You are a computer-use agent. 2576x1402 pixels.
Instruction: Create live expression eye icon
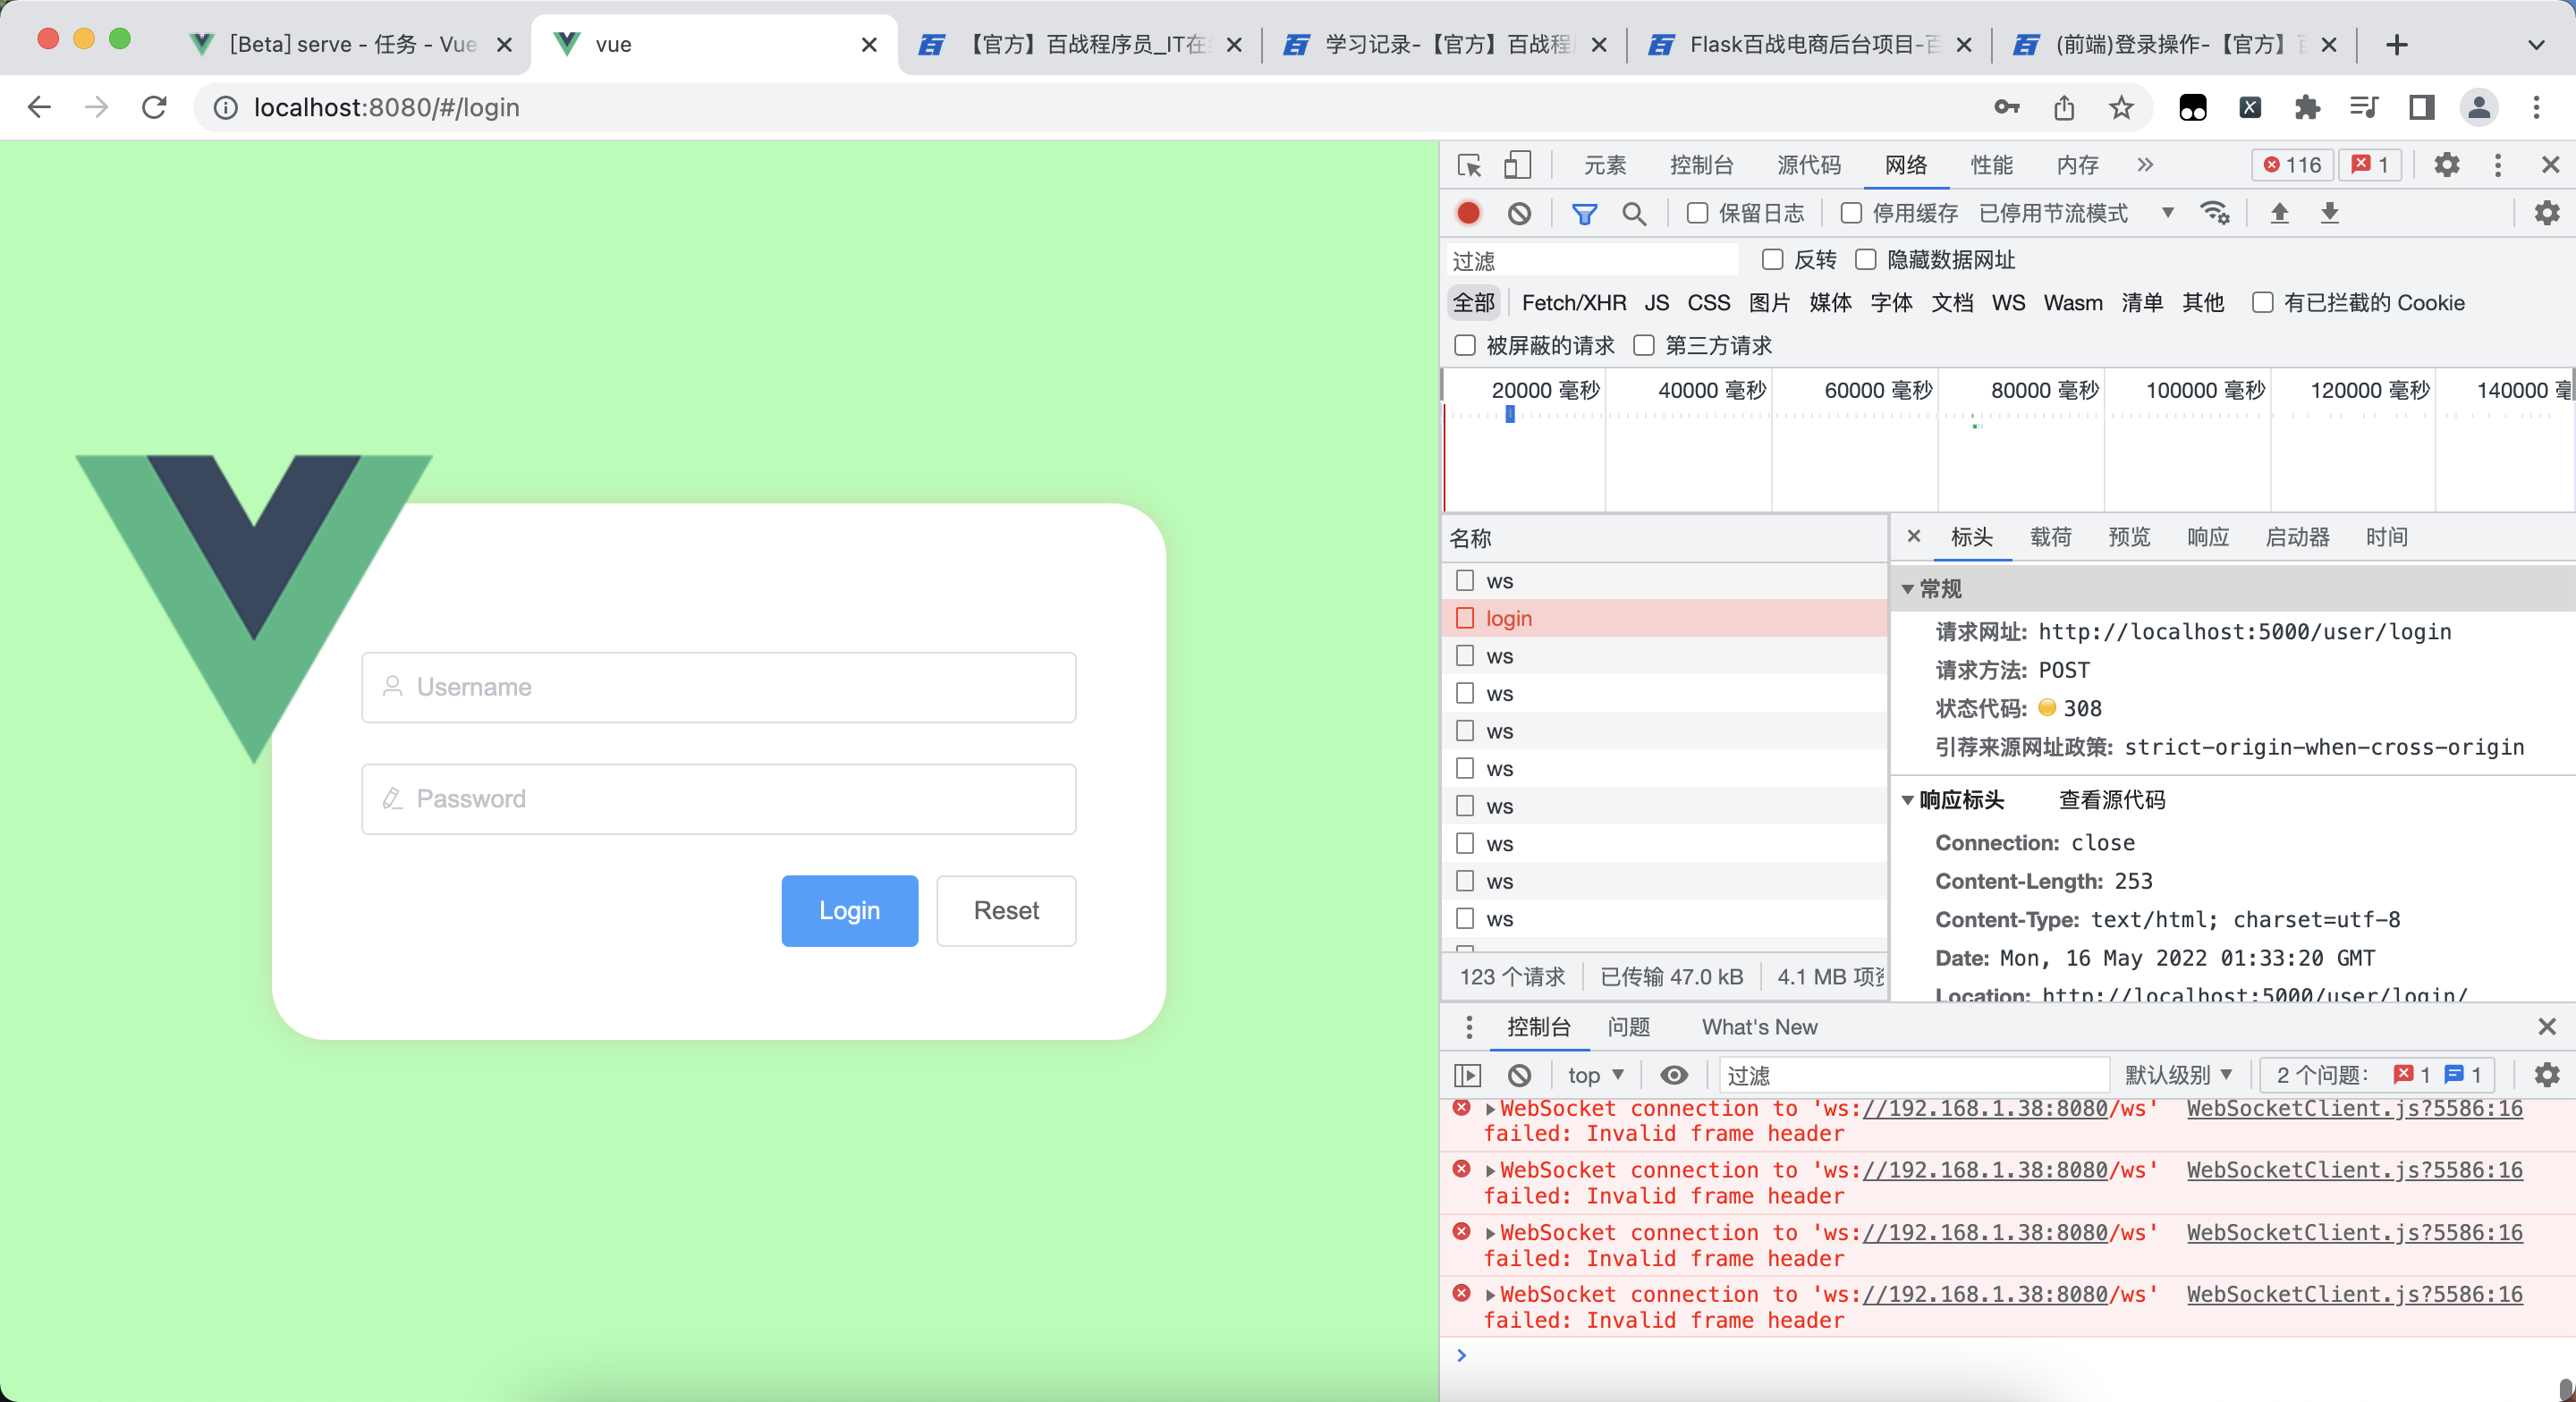[x=1674, y=1075]
